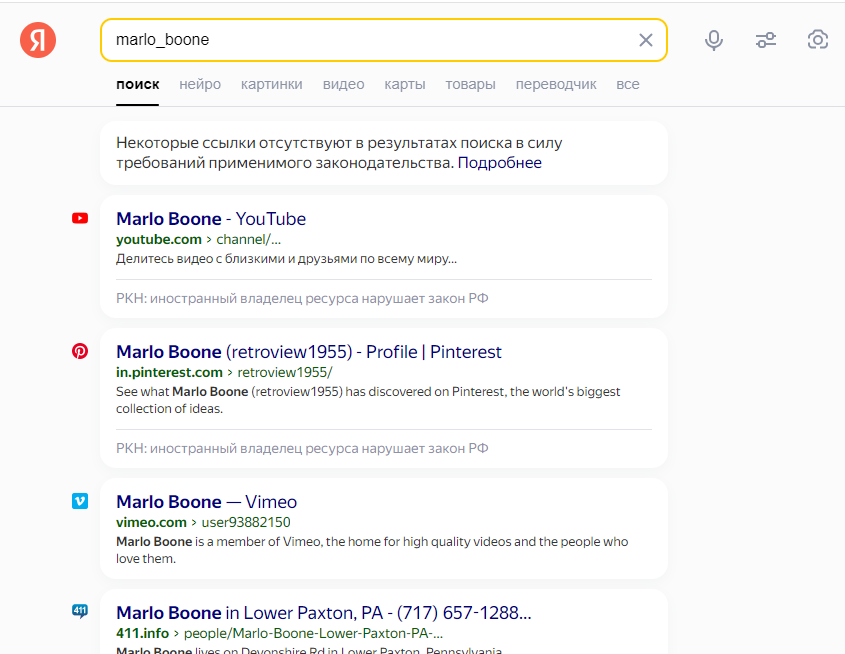Open image search camera icon
The image size is (845, 654).
coord(818,40)
